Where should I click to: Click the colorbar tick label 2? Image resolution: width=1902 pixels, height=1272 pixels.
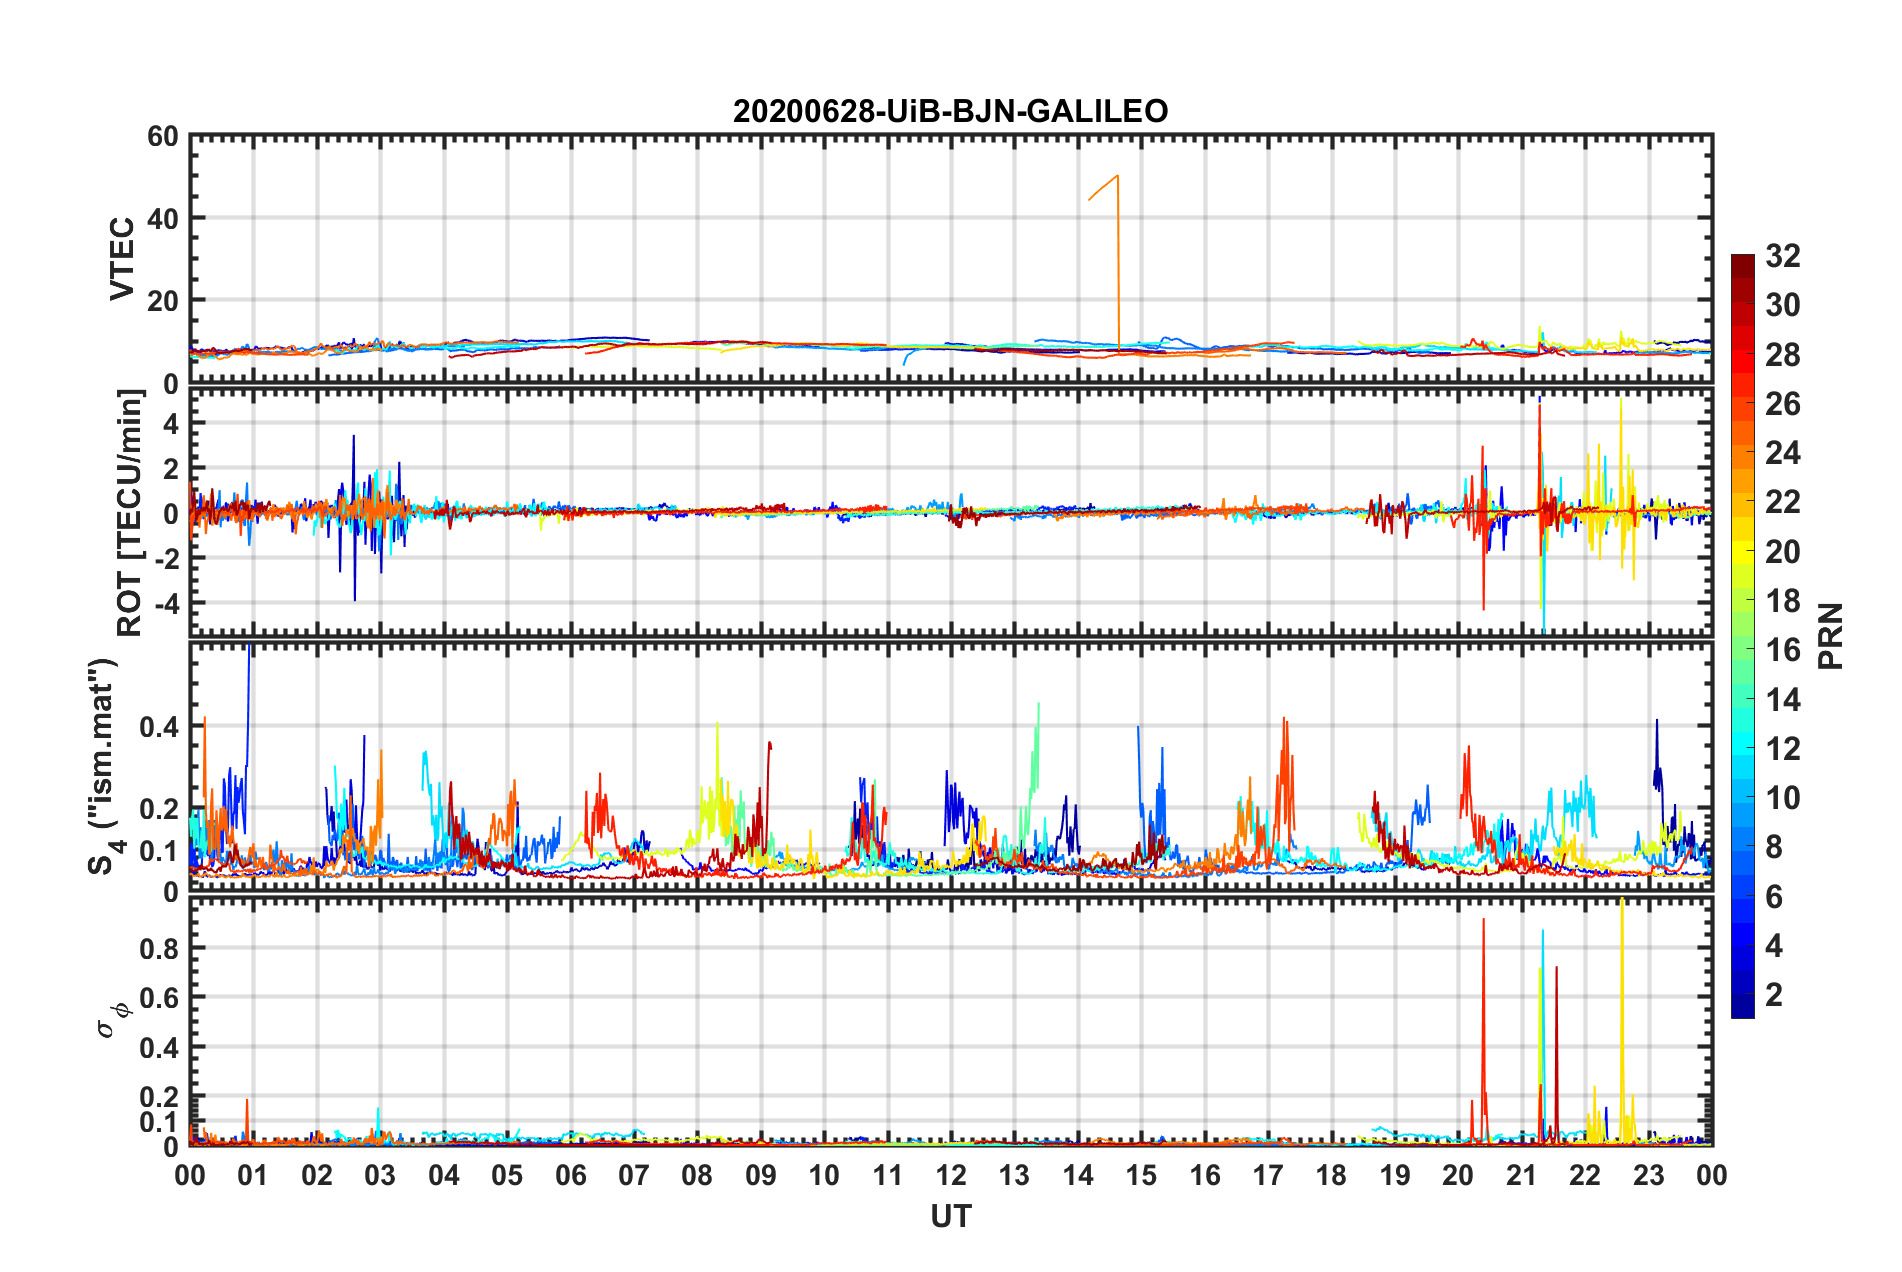1774,995
